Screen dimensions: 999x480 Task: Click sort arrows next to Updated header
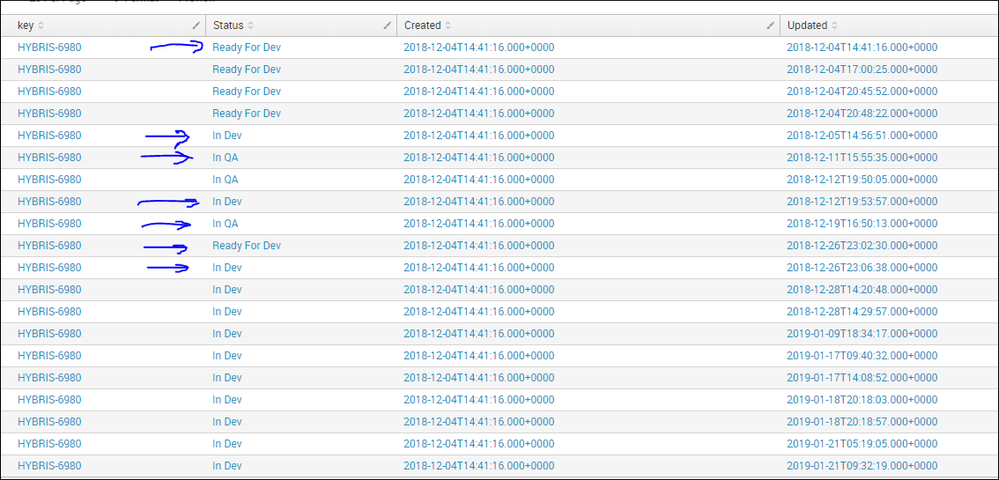coord(834,25)
